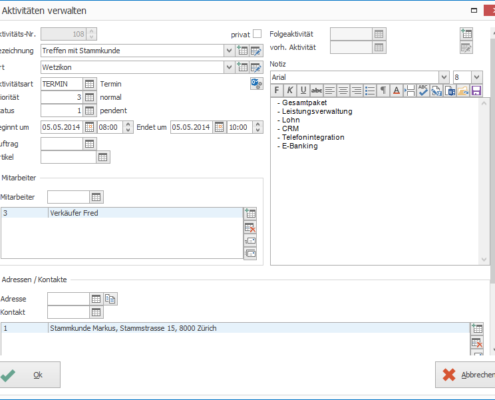The height and width of the screenshot is (400, 495).
Task: Toggle underline formatting in Notiz toolbar
Action: [303, 90]
